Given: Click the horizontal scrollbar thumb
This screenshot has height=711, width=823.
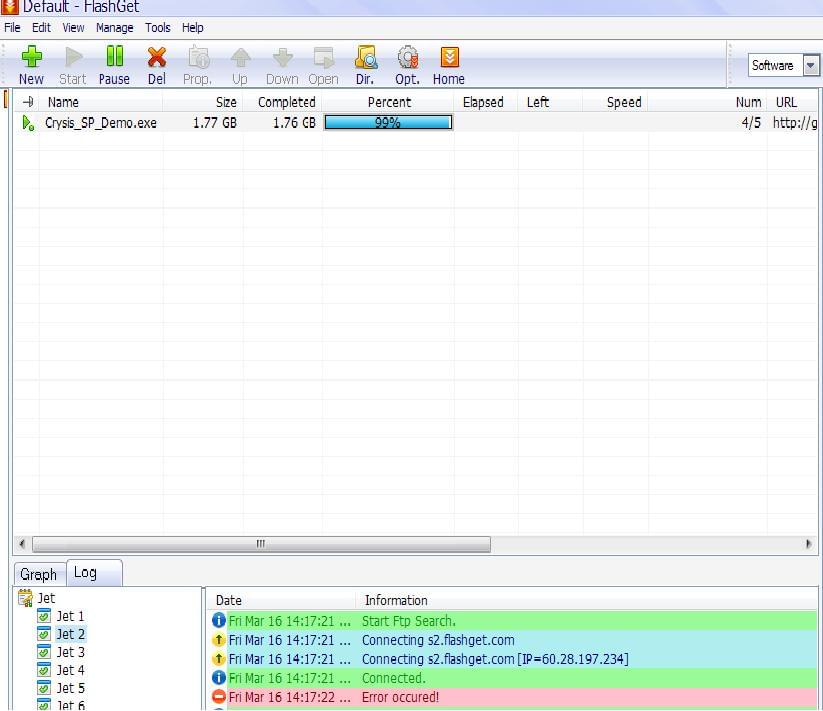Looking at the screenshot, I should point(261,544).
